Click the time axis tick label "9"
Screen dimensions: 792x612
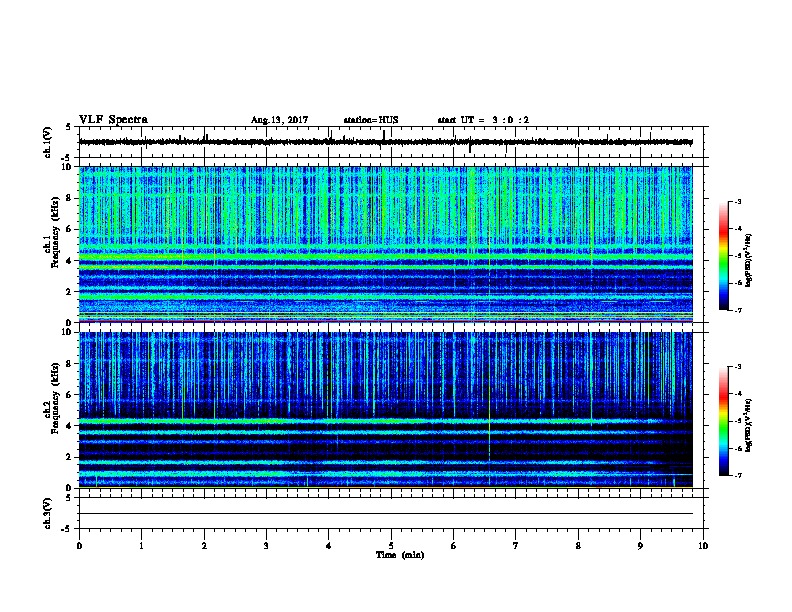pos(640,546)
